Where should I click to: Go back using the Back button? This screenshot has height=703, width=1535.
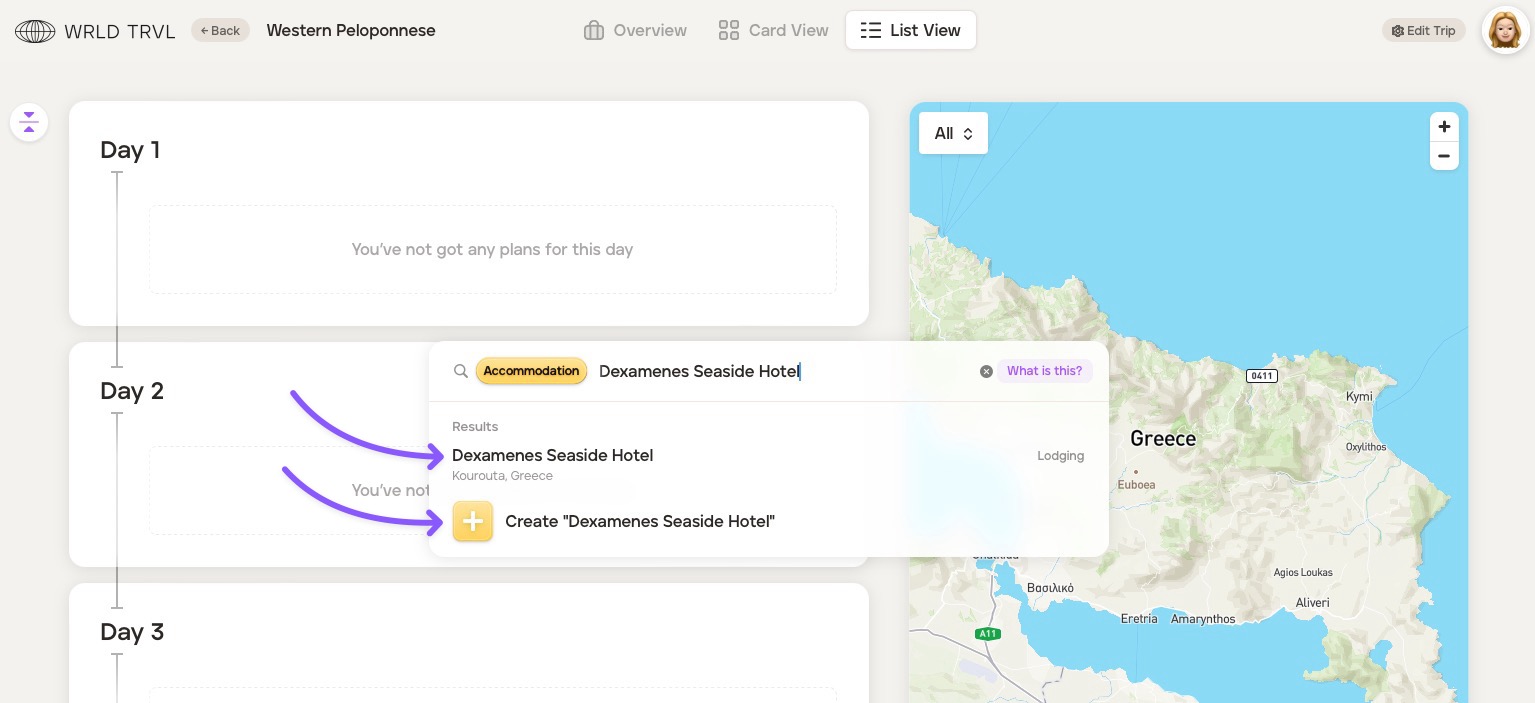click(x=220, y=30)
